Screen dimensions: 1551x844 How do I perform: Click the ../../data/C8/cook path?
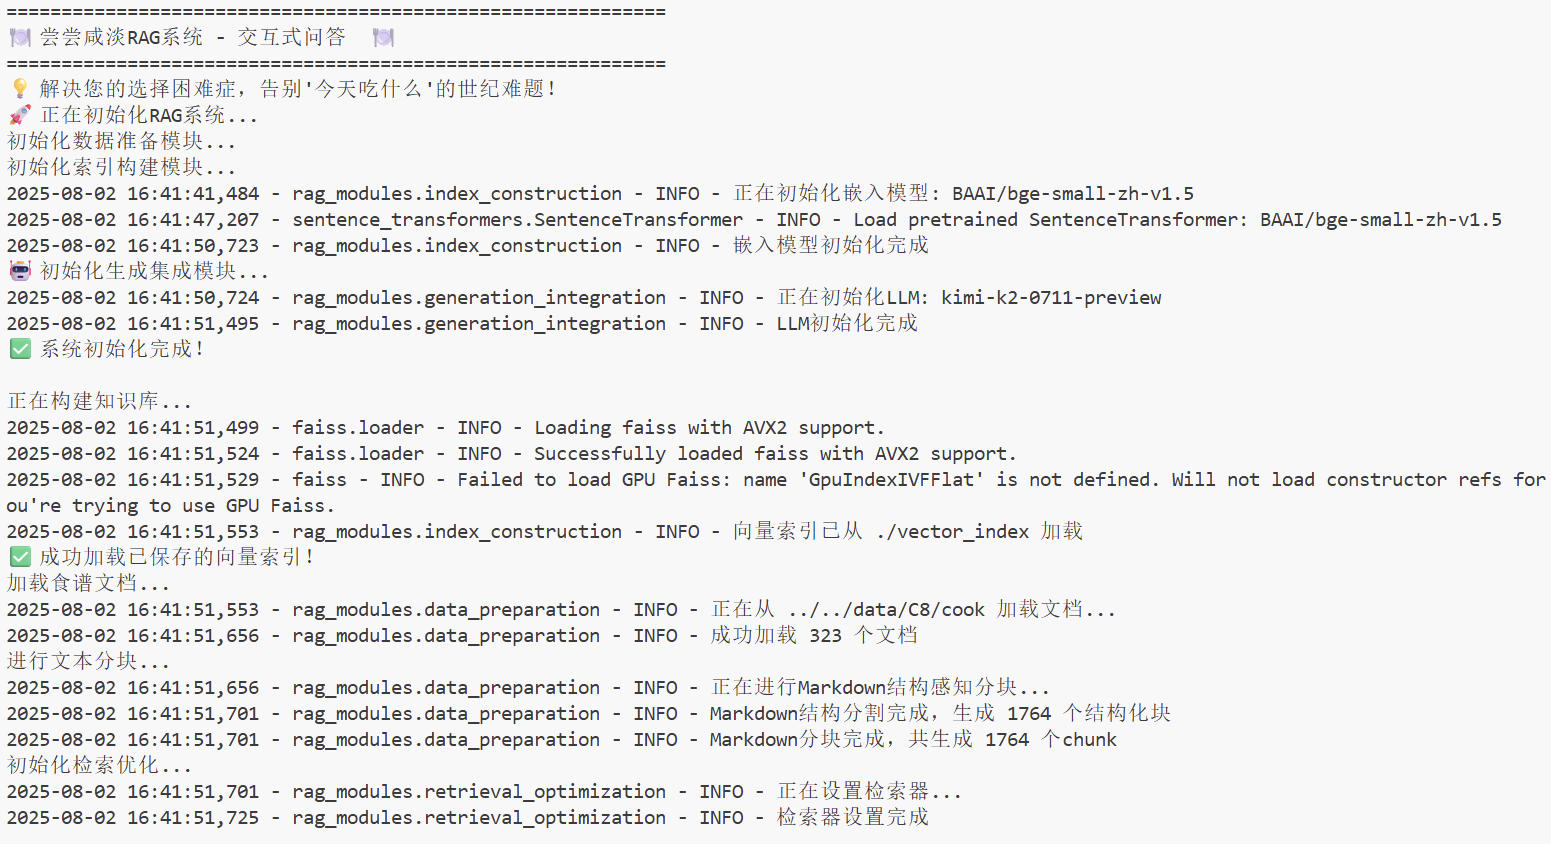click(x=886, y=610)
